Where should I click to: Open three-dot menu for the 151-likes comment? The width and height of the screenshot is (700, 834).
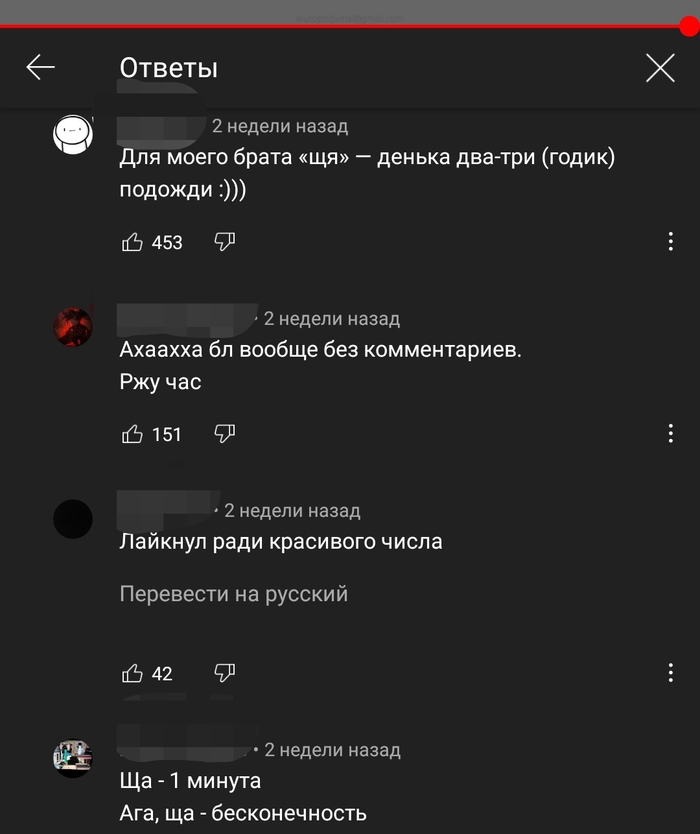click(x=671, y=433)
